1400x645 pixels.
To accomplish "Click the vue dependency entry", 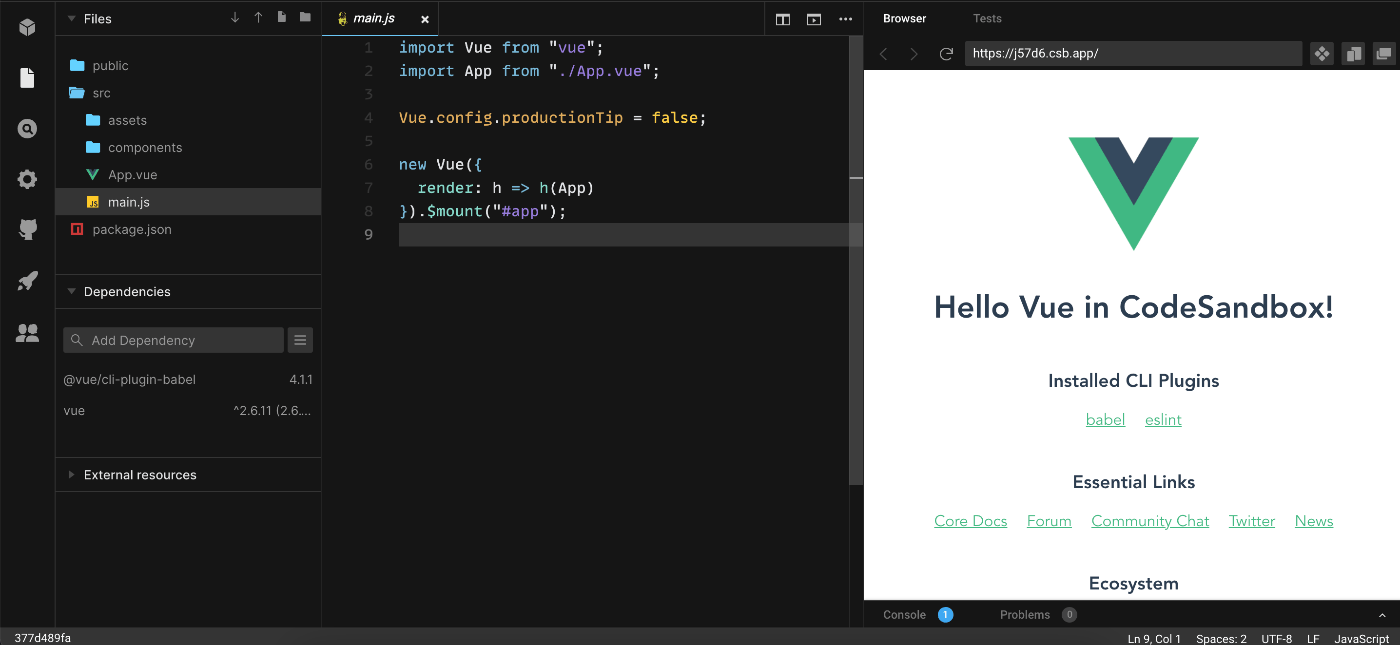I will [188, 411].
